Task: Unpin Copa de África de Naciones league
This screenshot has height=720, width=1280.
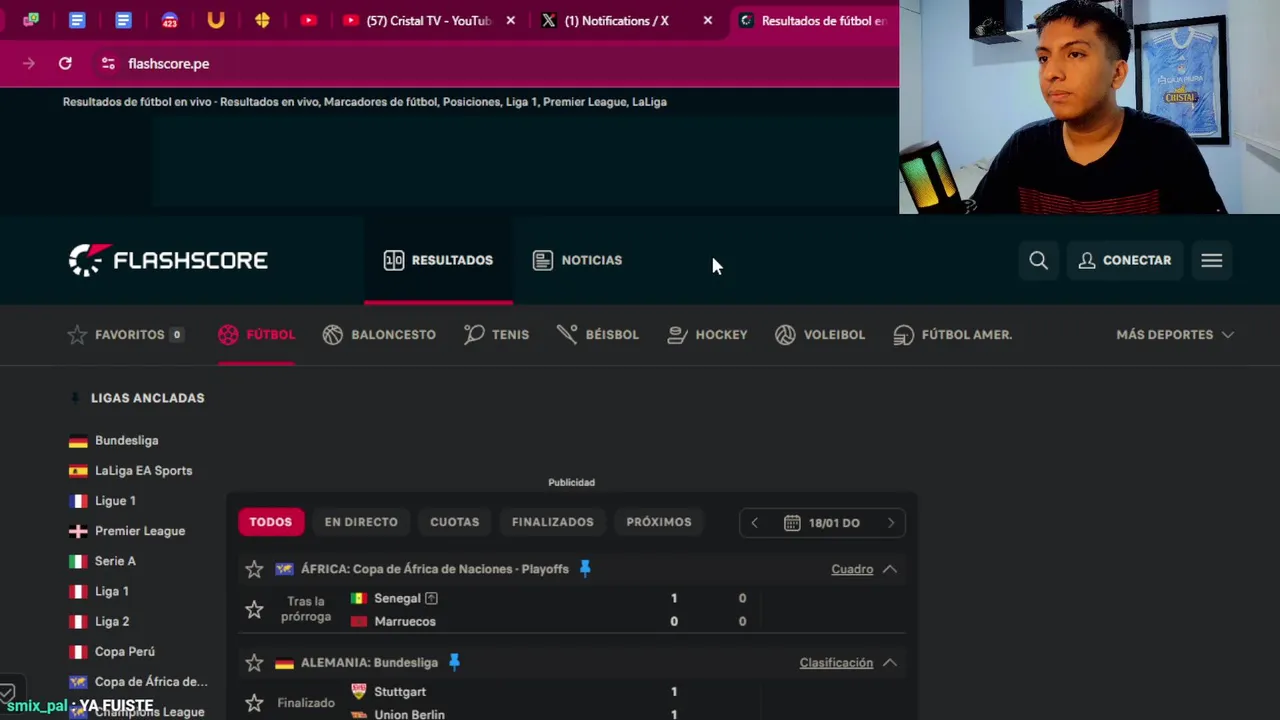Action: point(585,569)
